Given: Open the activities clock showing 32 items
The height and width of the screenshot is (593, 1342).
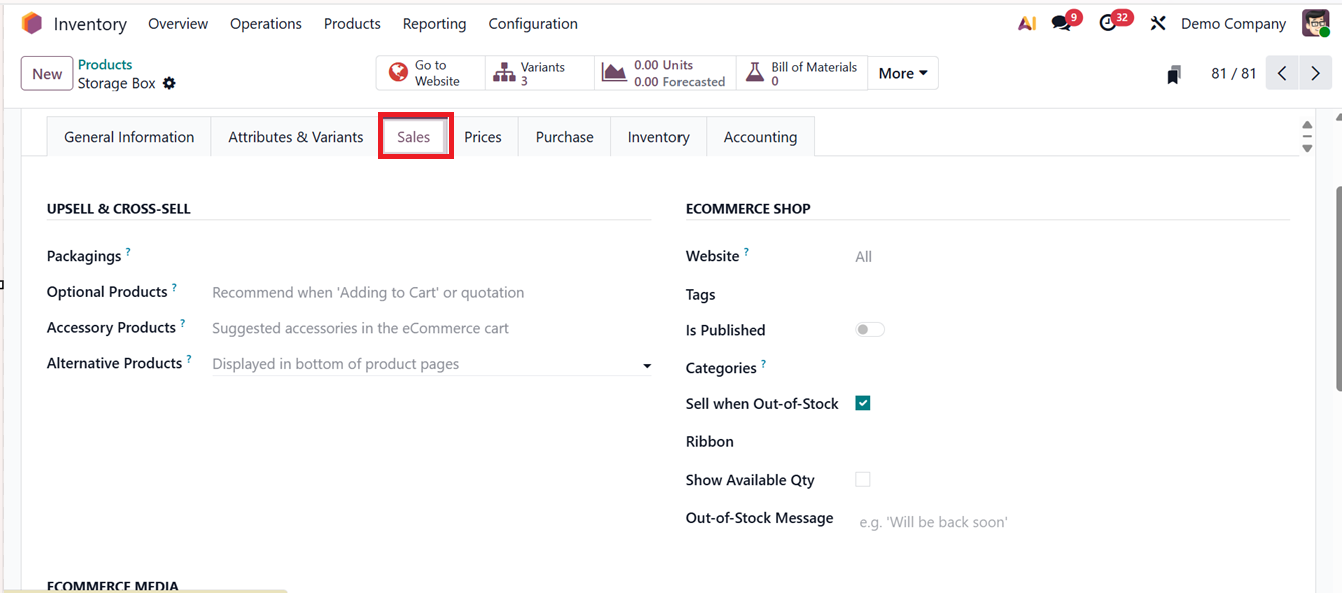Looking at the screenshot, I should pos(1107,22).
